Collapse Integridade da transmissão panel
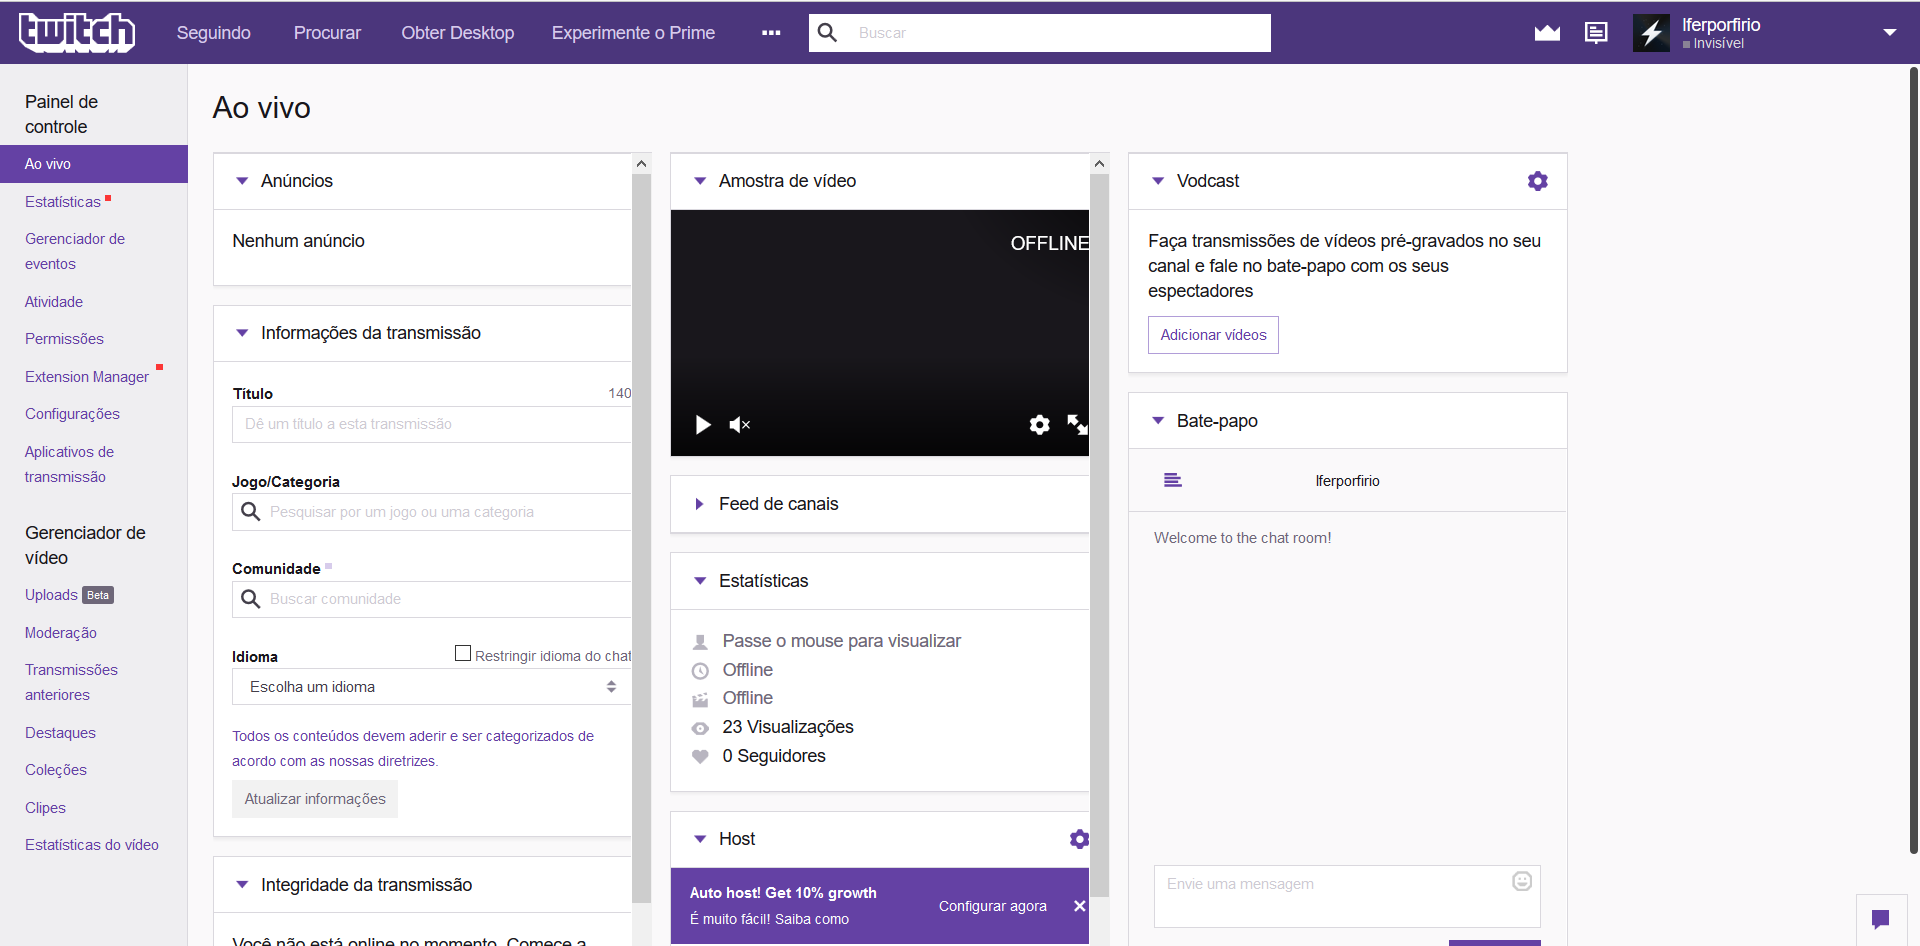 [x=242, y=885]
